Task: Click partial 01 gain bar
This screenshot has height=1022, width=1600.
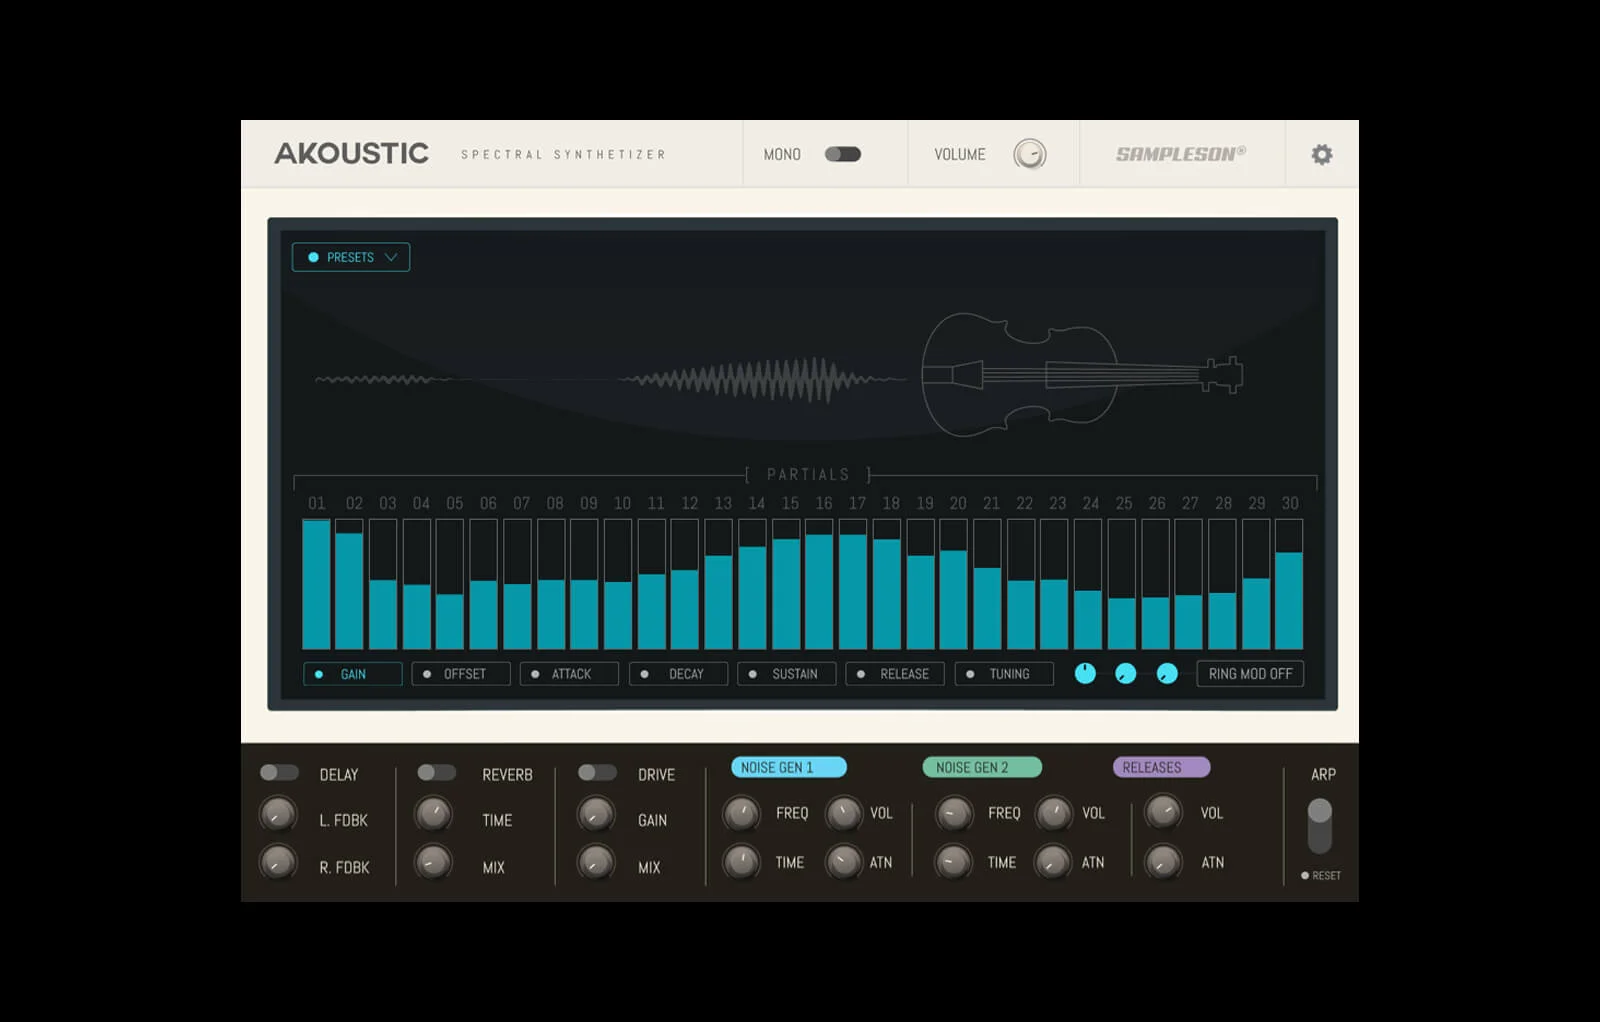Action: 316,584
